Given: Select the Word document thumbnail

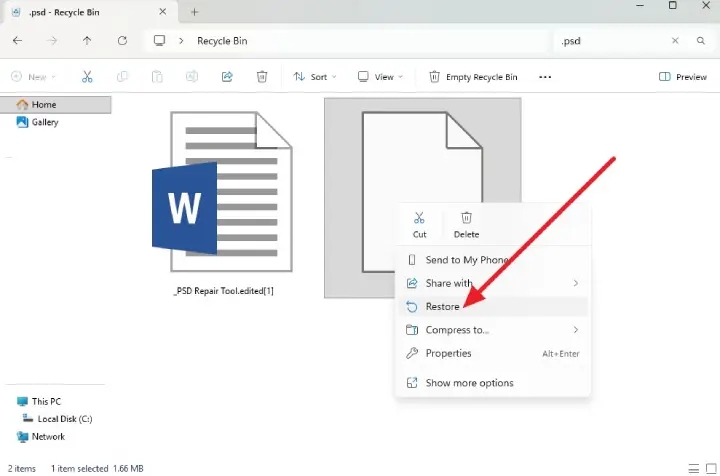Looking at the screenshot, I should tap(222, 192).
